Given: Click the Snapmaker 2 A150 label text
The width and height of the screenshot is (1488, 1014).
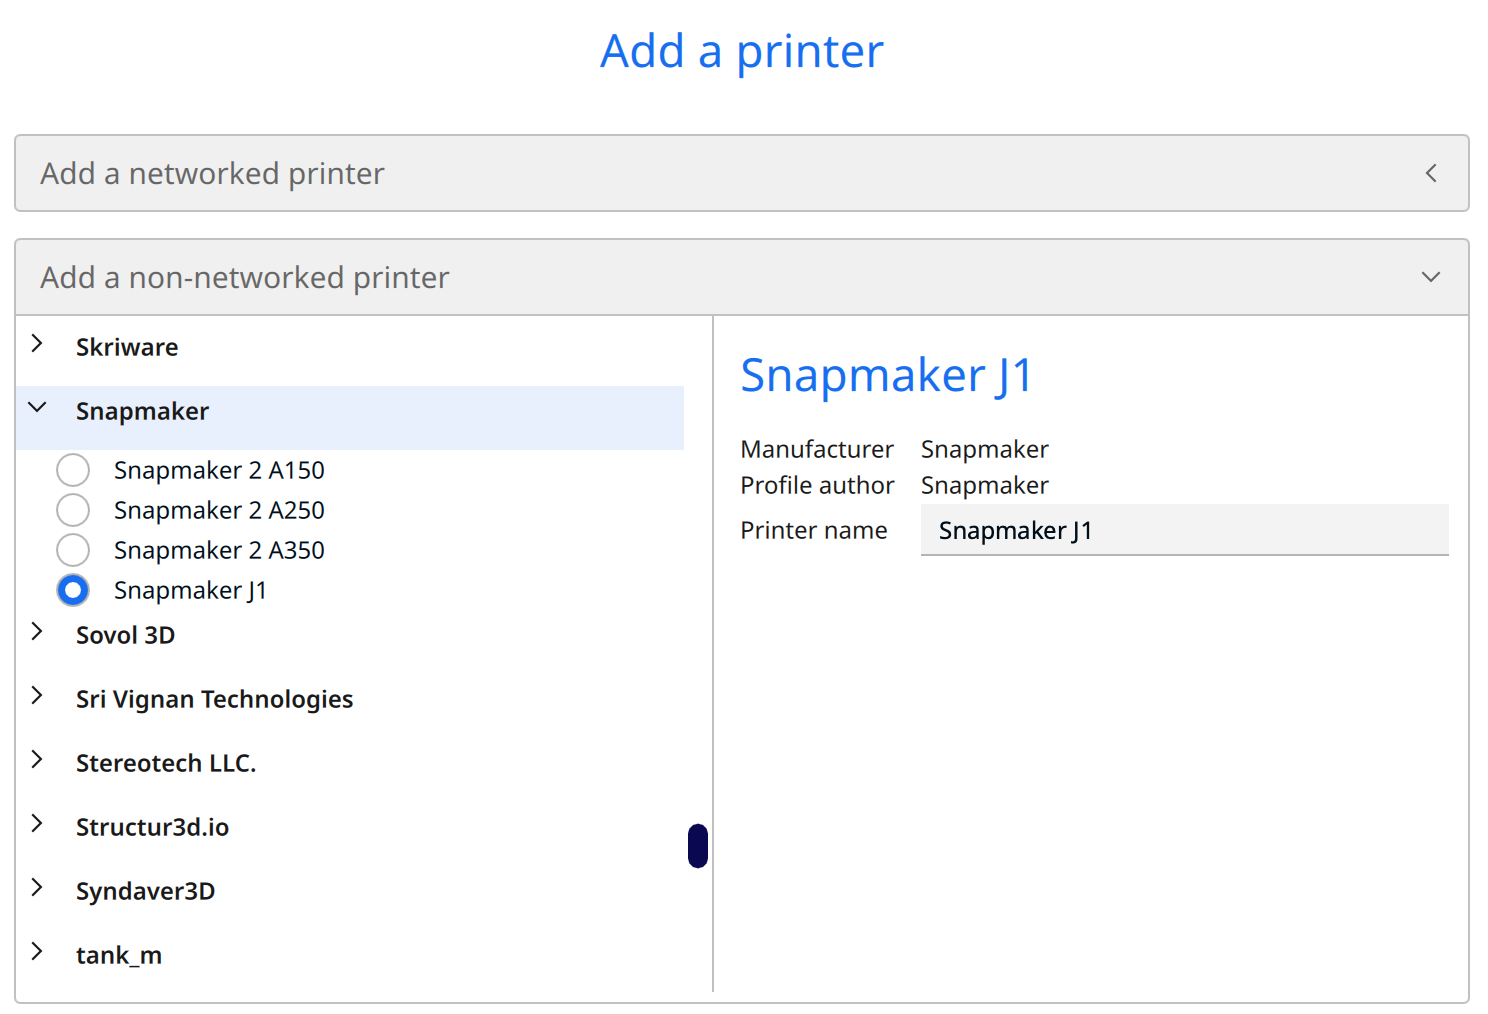Looking at the screenshot, I should (219, 470).
